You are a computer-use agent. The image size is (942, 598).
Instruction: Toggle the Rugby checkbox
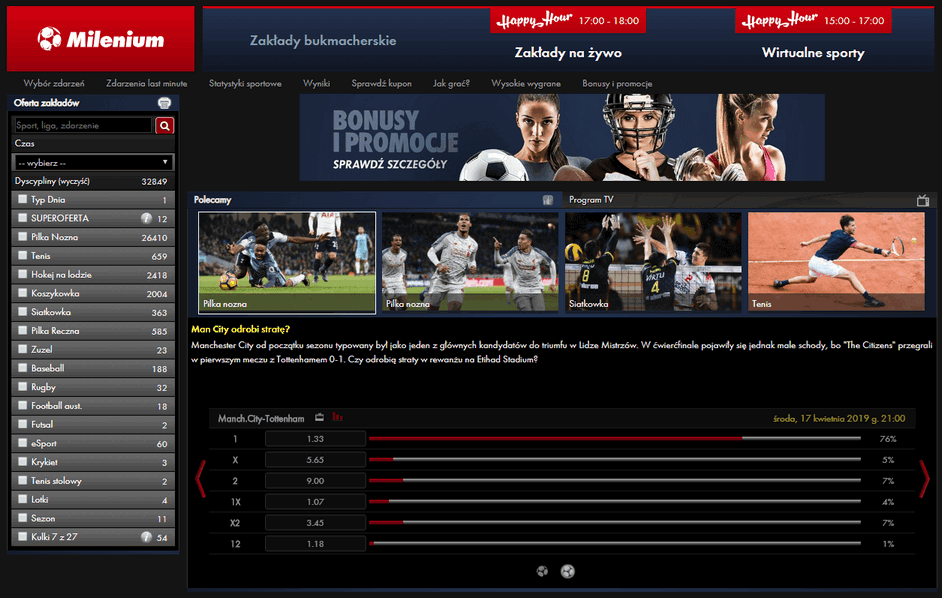point(23,387)
